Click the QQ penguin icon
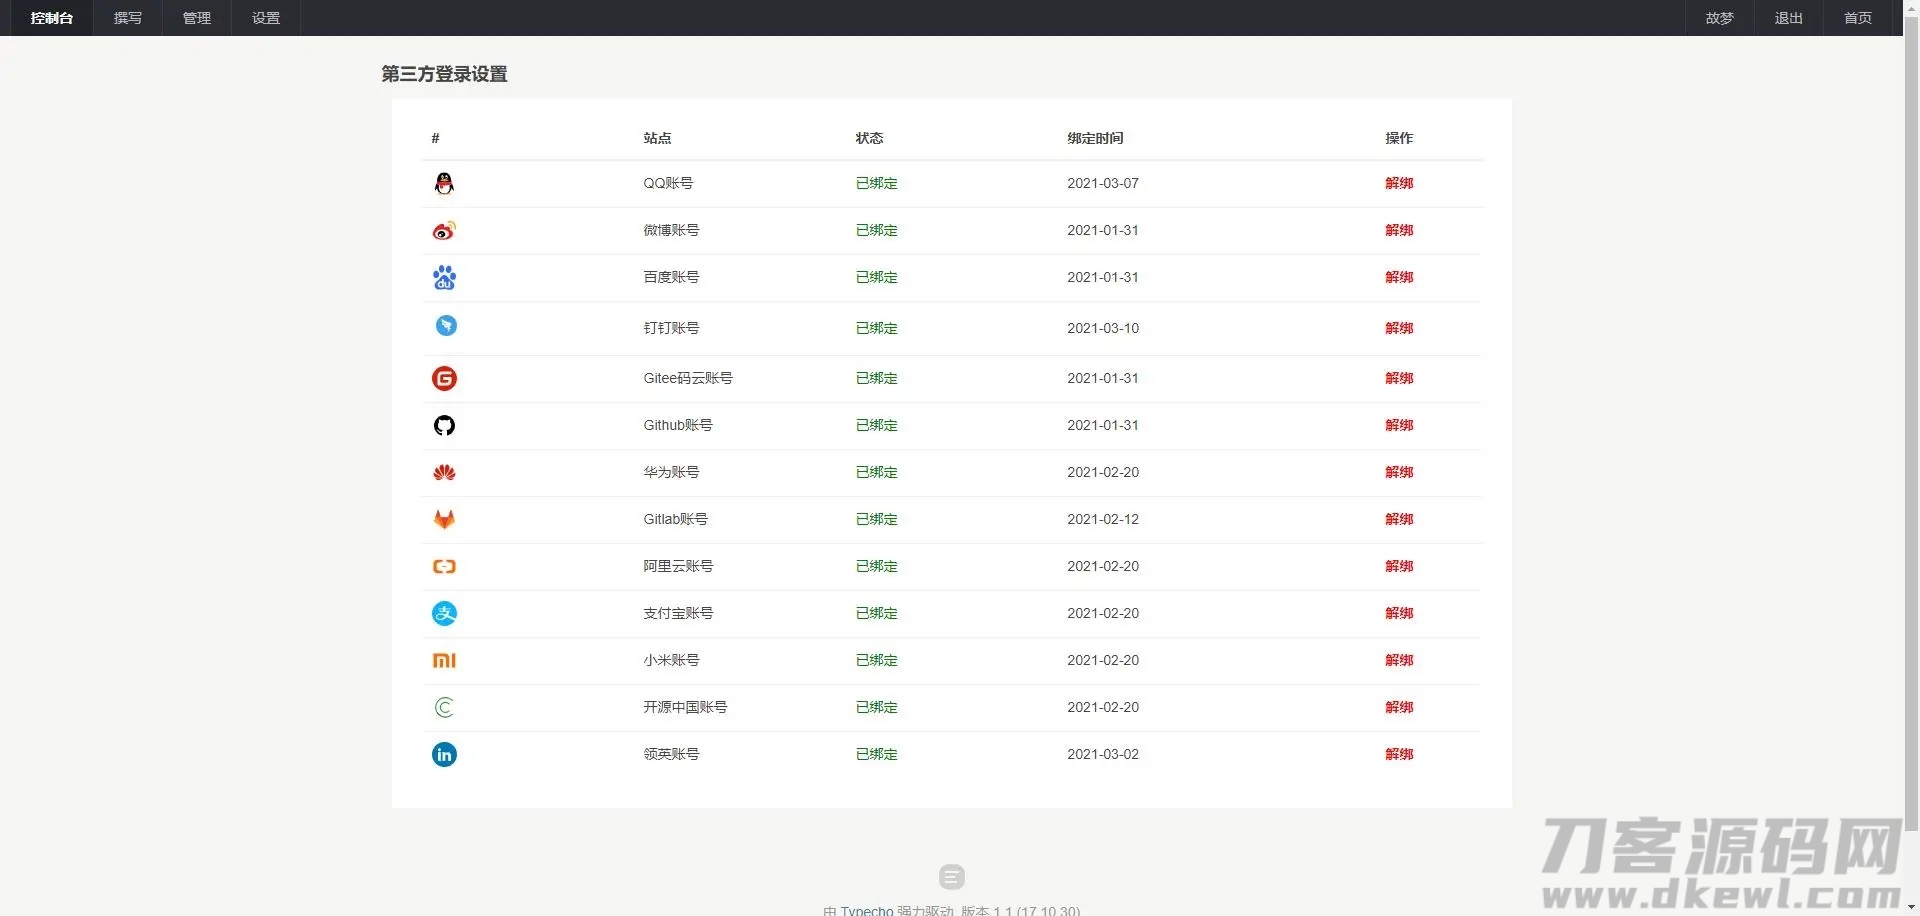1920x916 pixels. coord(444,183)
